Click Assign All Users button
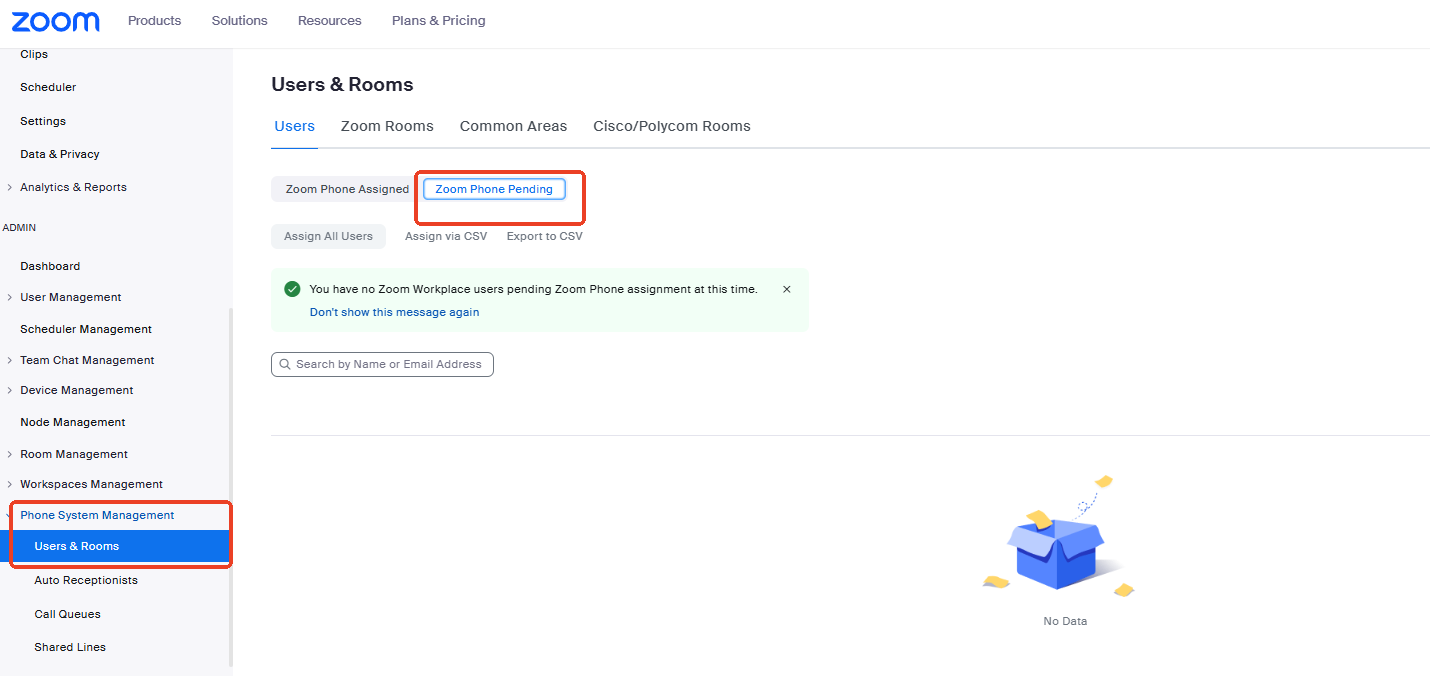1430x676 pixels. (328, 237)
